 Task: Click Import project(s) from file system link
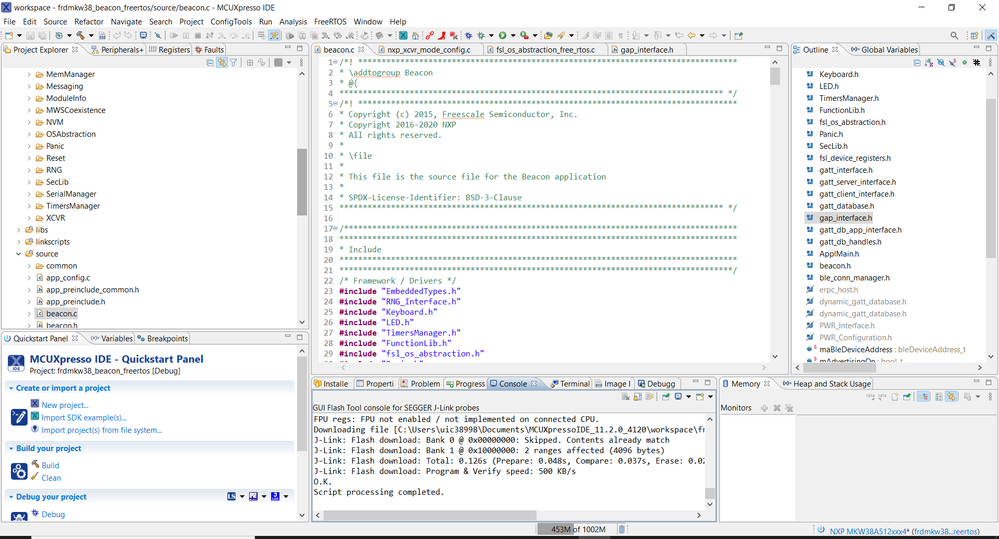(101, 430)
